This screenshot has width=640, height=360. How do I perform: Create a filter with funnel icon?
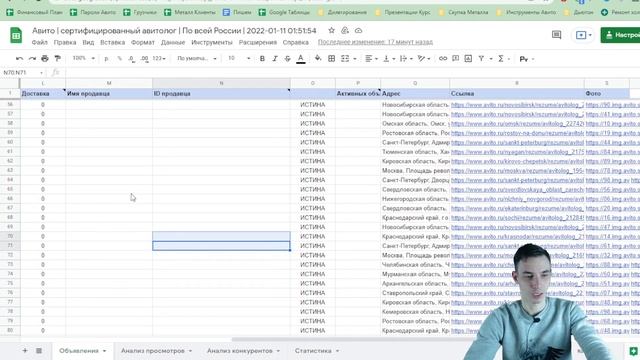click(481, 59)
